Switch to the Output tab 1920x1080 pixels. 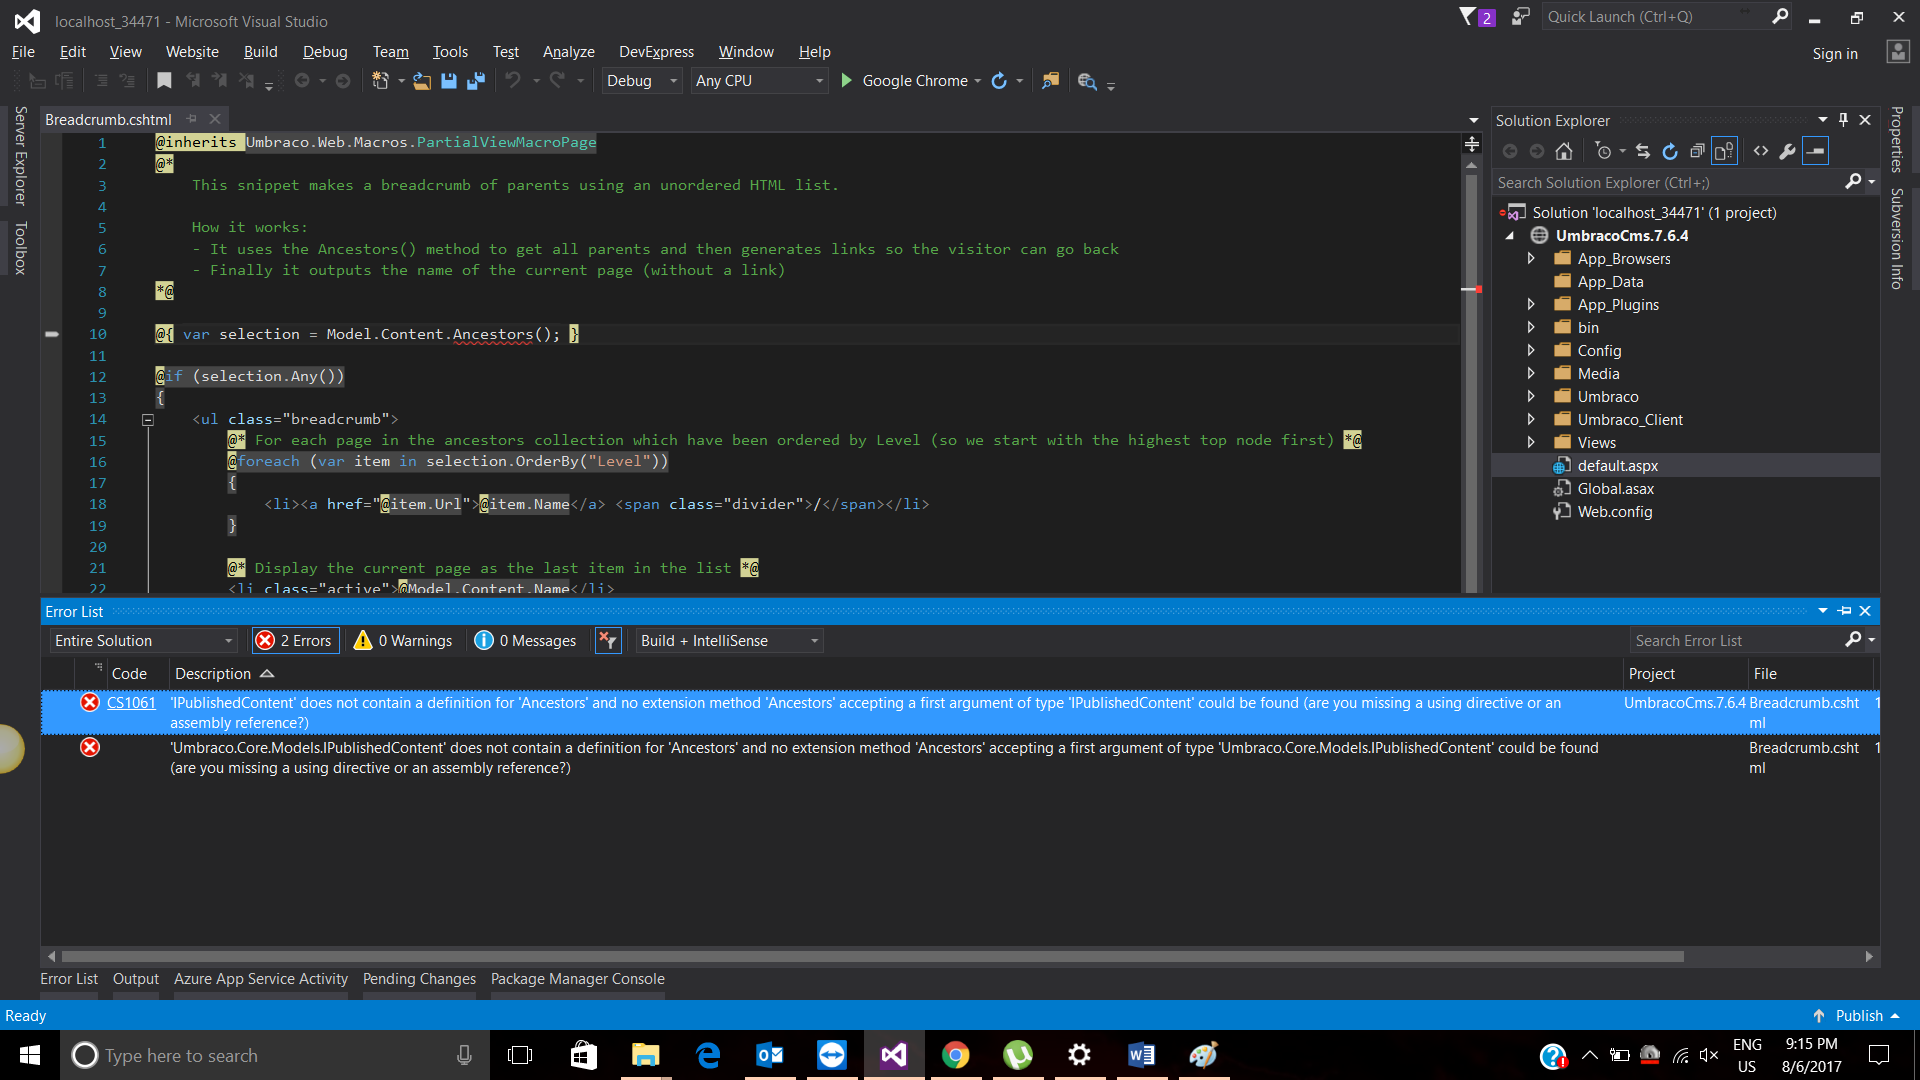coord(136,979)
